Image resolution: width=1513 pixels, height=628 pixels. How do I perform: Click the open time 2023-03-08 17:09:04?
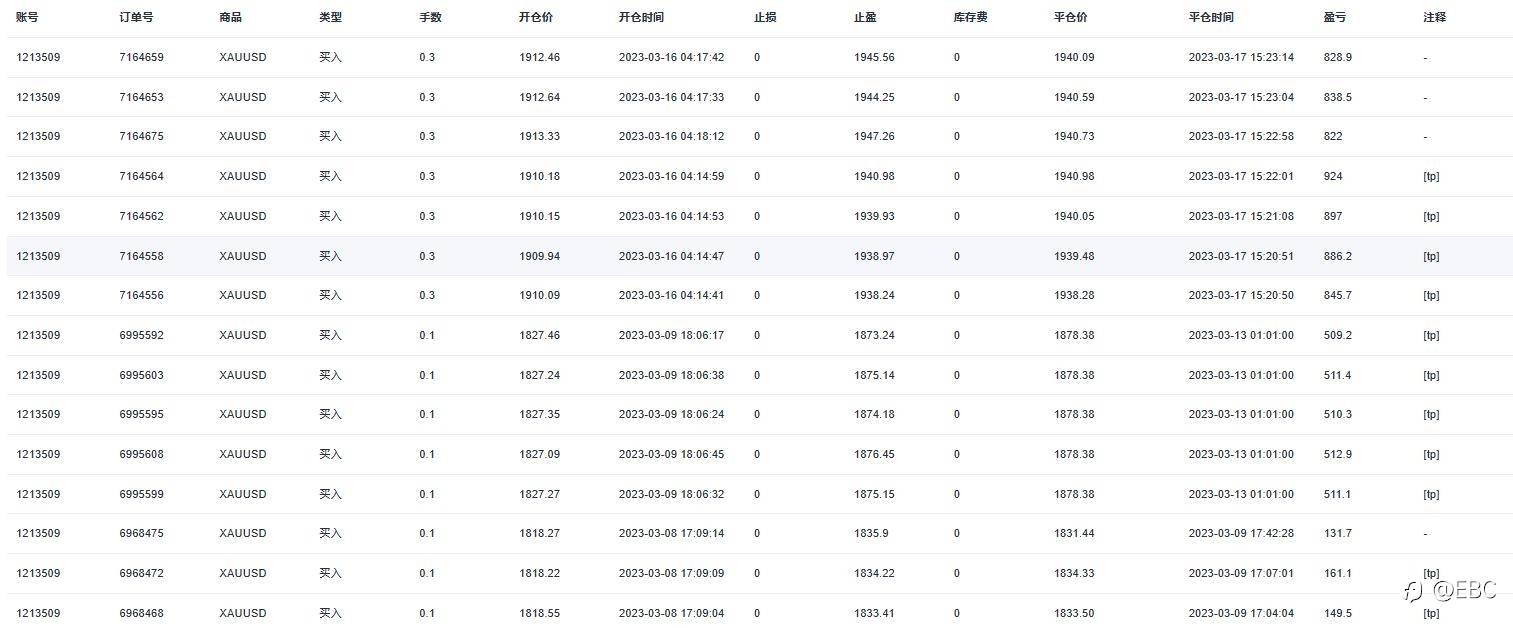671,613
